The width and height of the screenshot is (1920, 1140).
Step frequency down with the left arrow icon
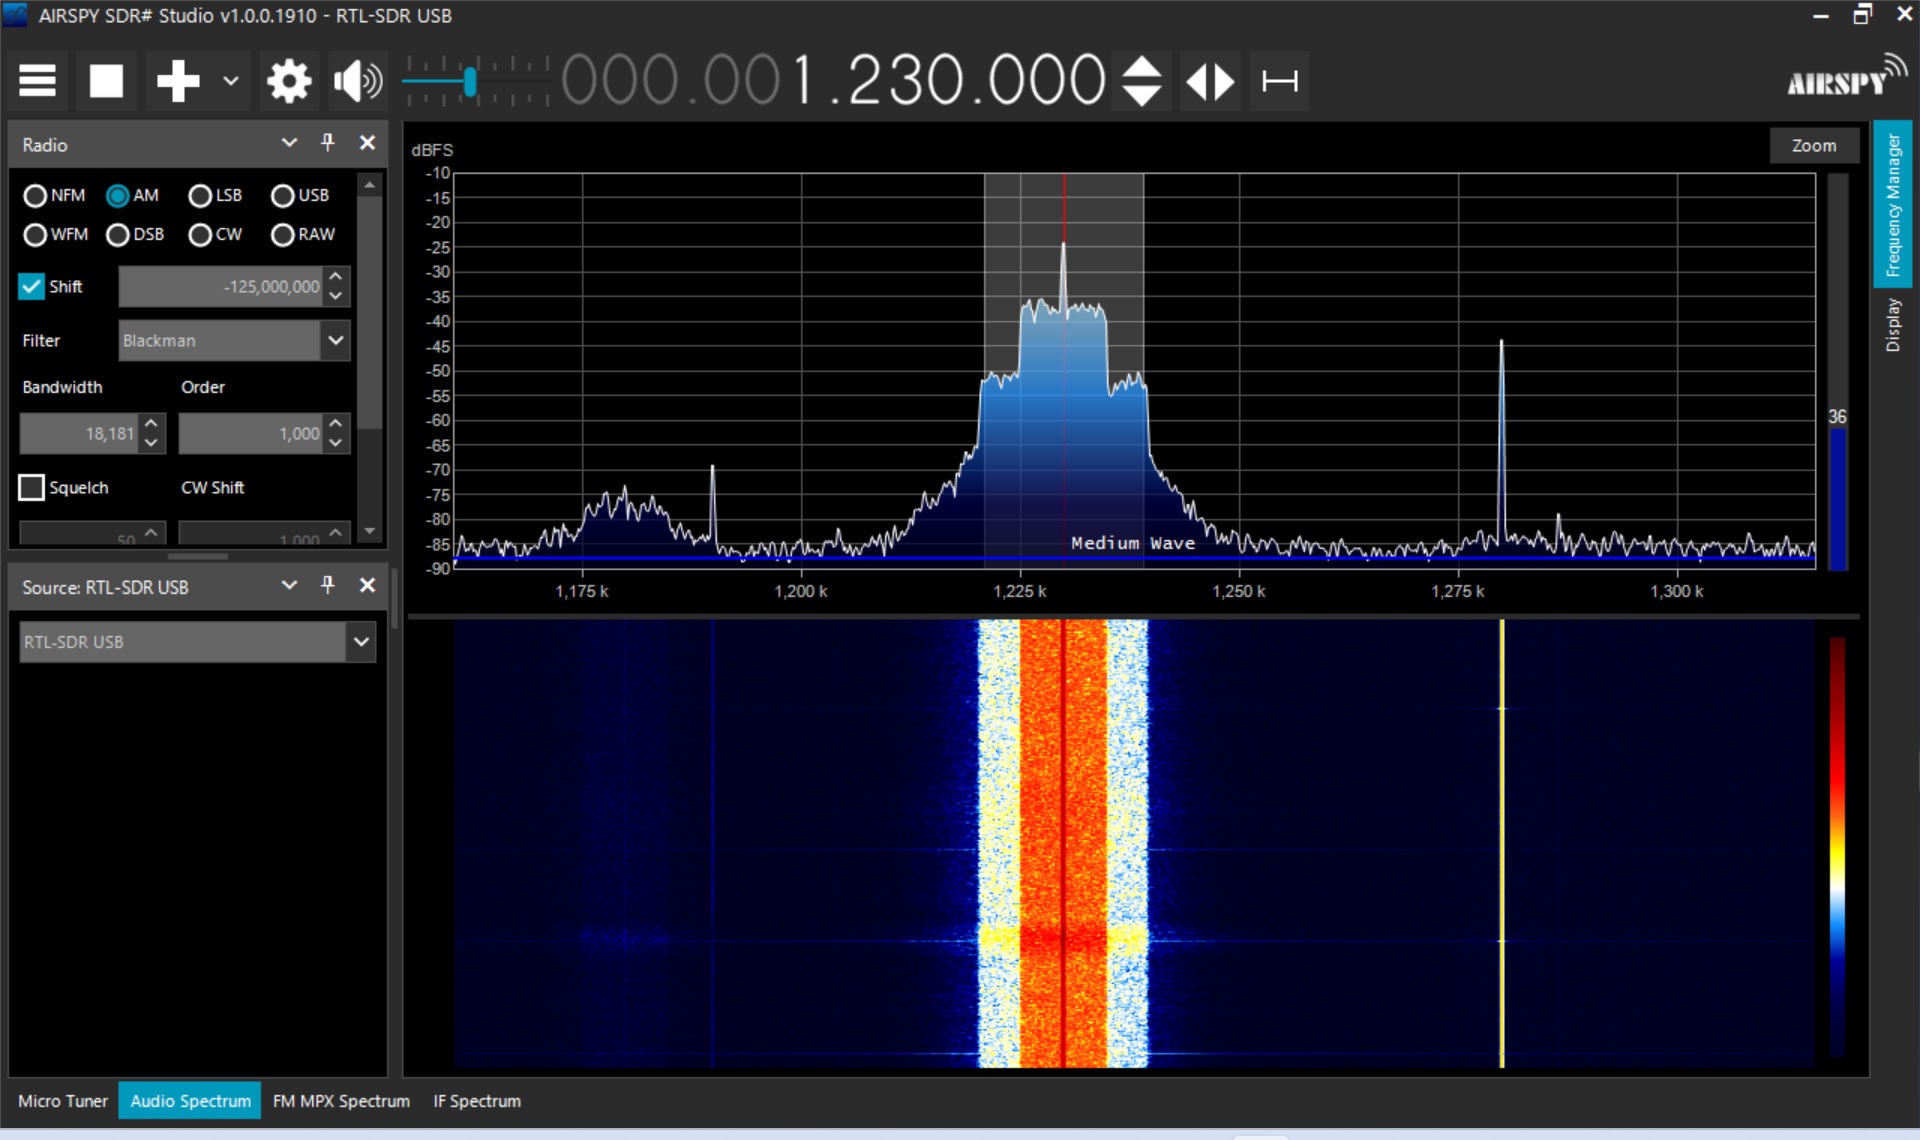(x=1198, y=80)
